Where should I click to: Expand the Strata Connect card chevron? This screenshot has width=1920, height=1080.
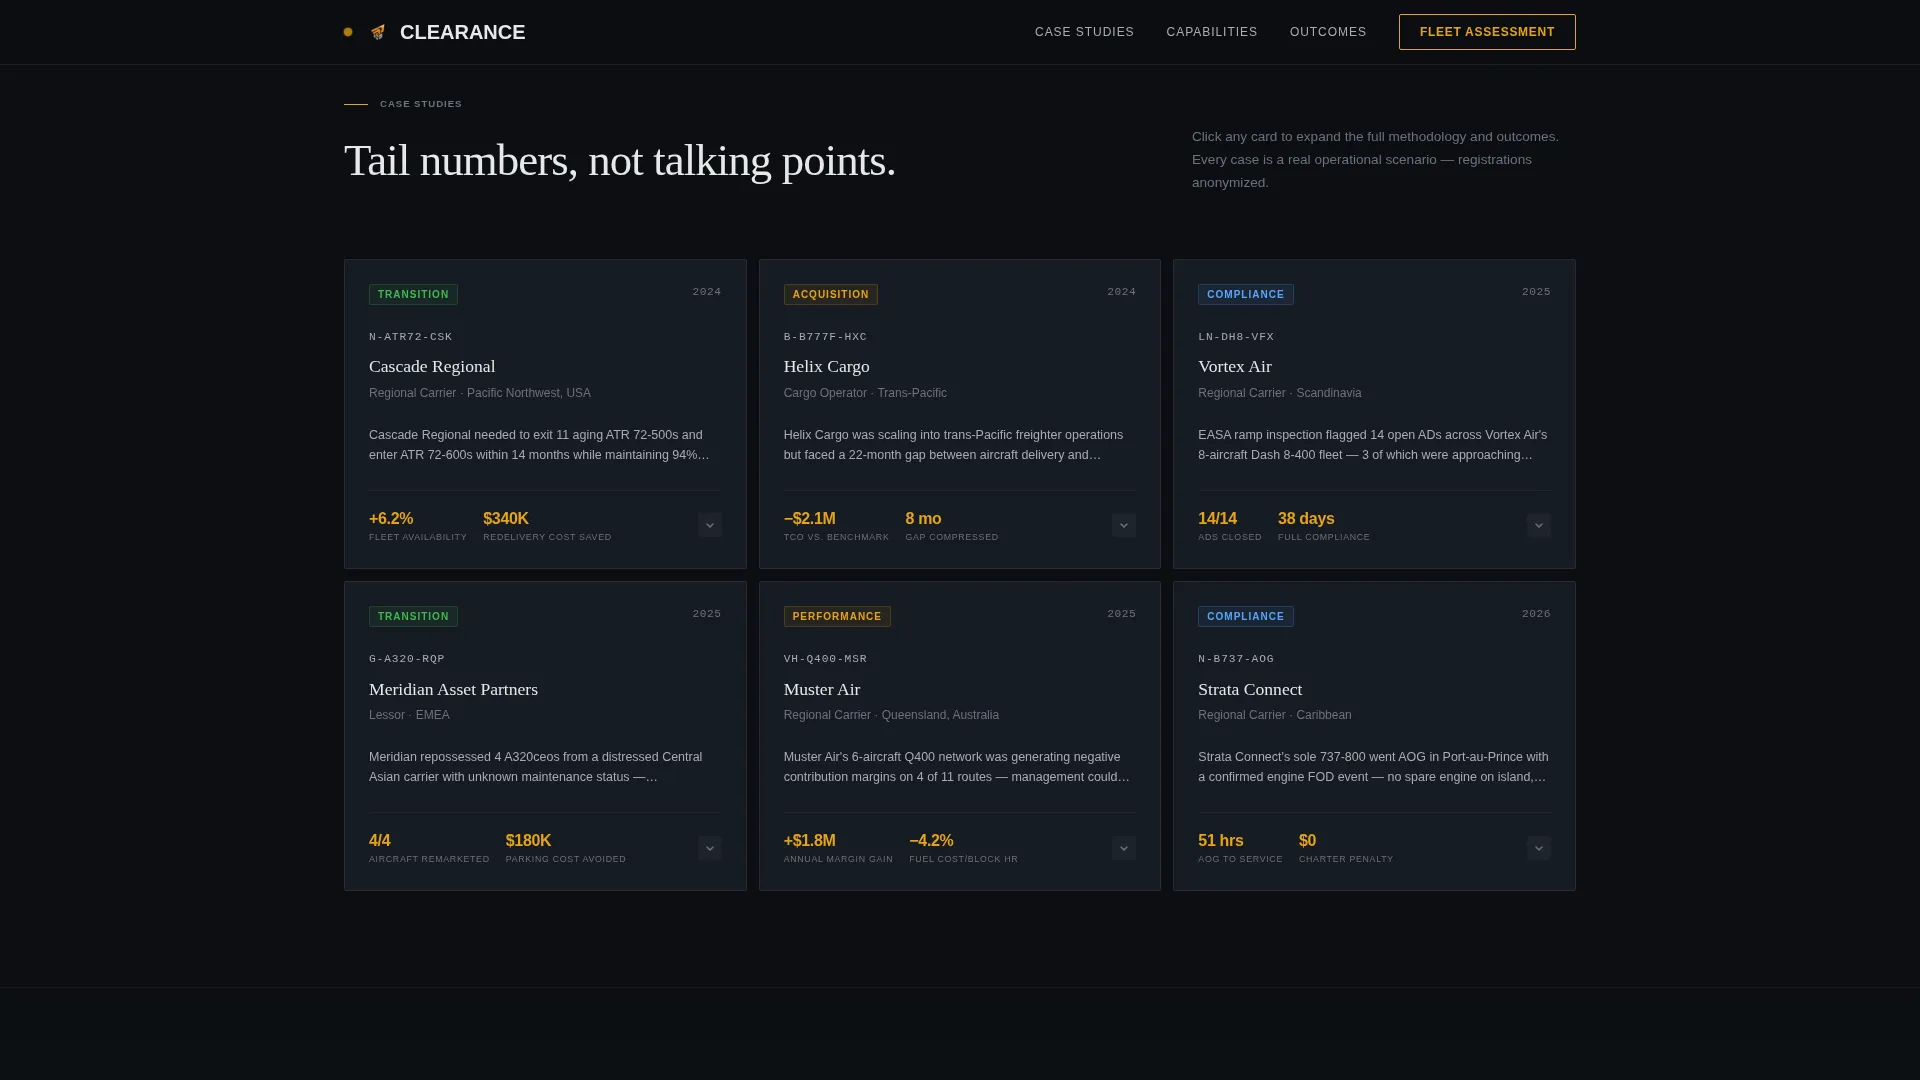tap(1539, 848)
